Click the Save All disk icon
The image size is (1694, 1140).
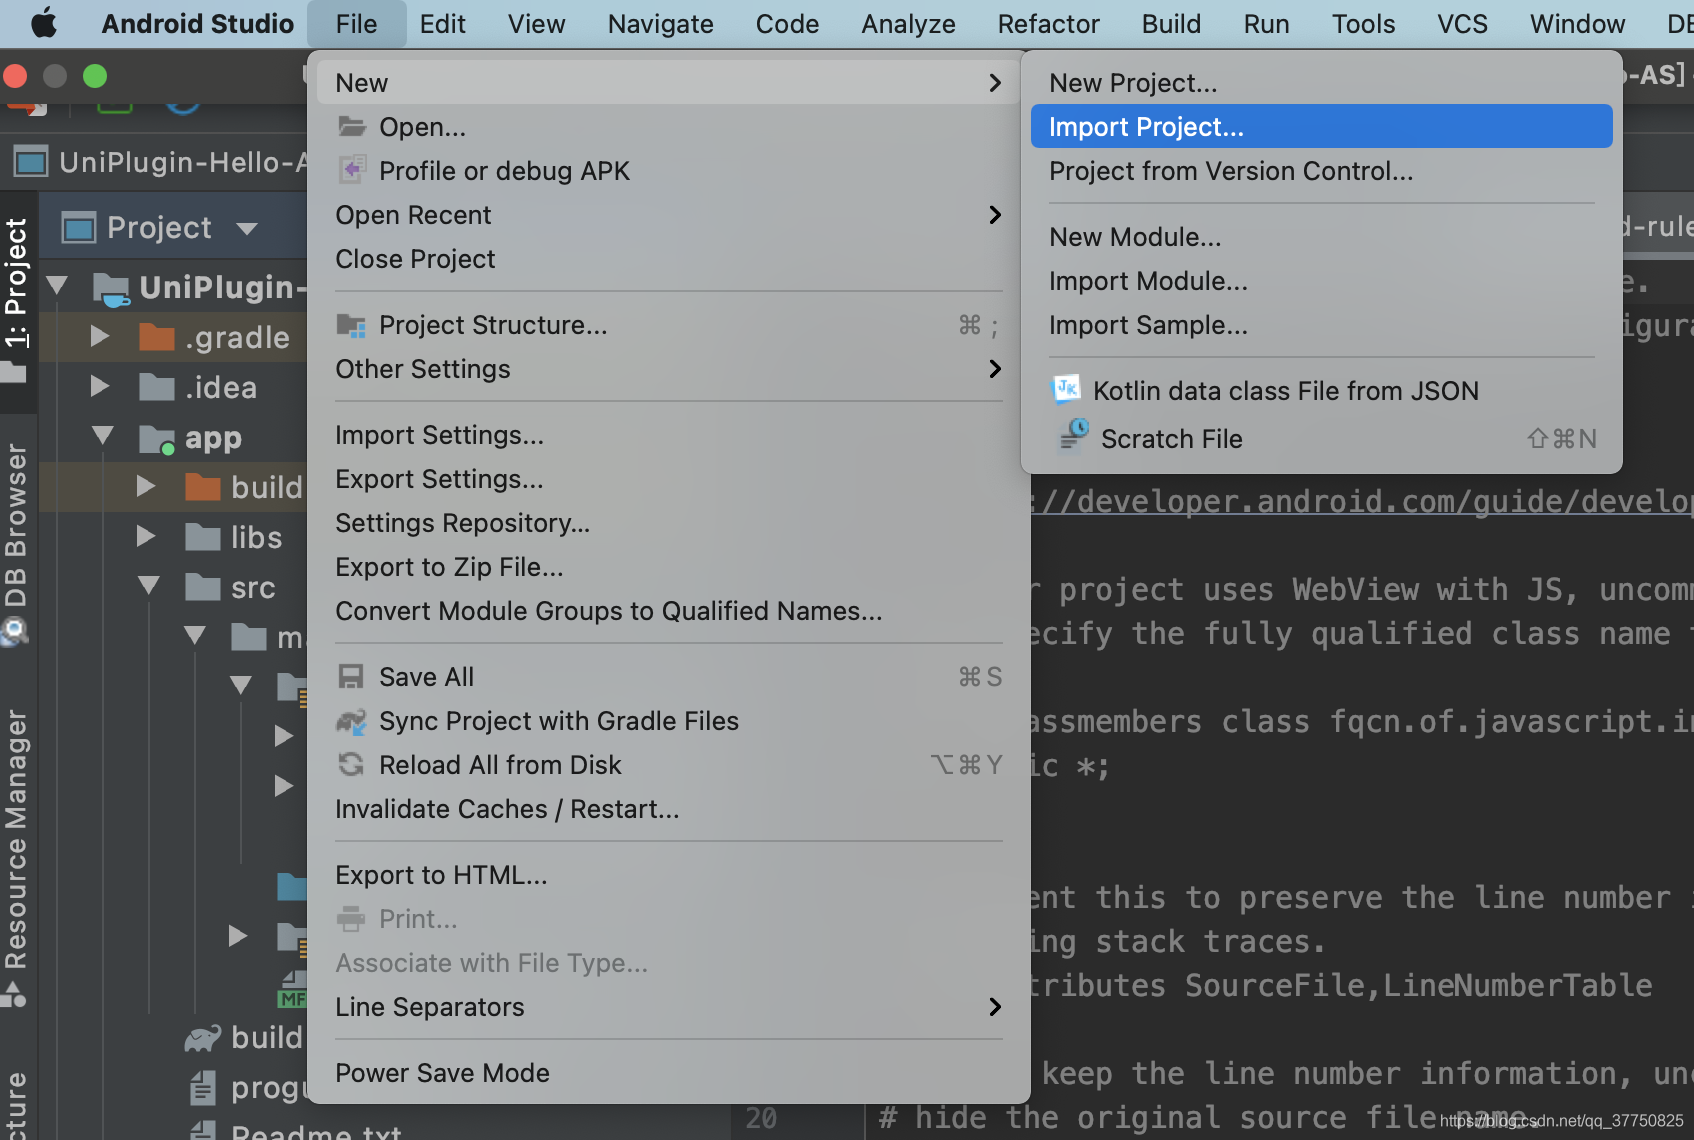(351, 677)
